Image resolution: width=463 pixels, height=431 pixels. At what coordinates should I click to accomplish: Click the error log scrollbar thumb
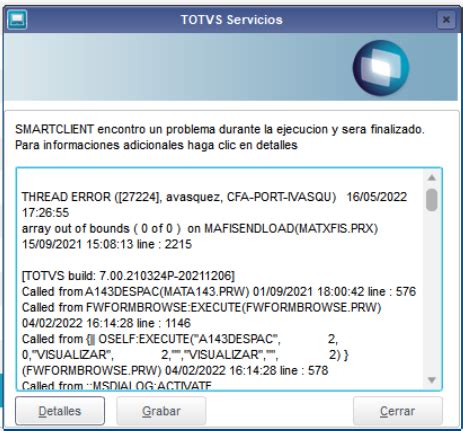click(x=432, y=200)
